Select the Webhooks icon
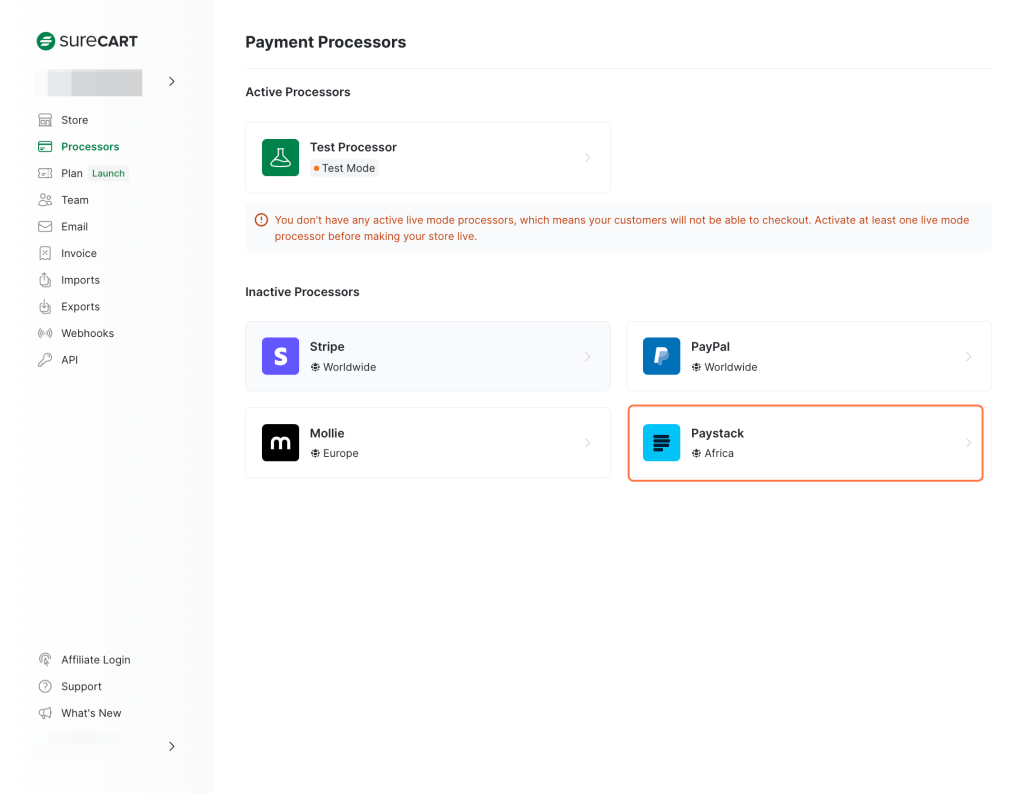Screen dimensions: 1024x793 46,332
